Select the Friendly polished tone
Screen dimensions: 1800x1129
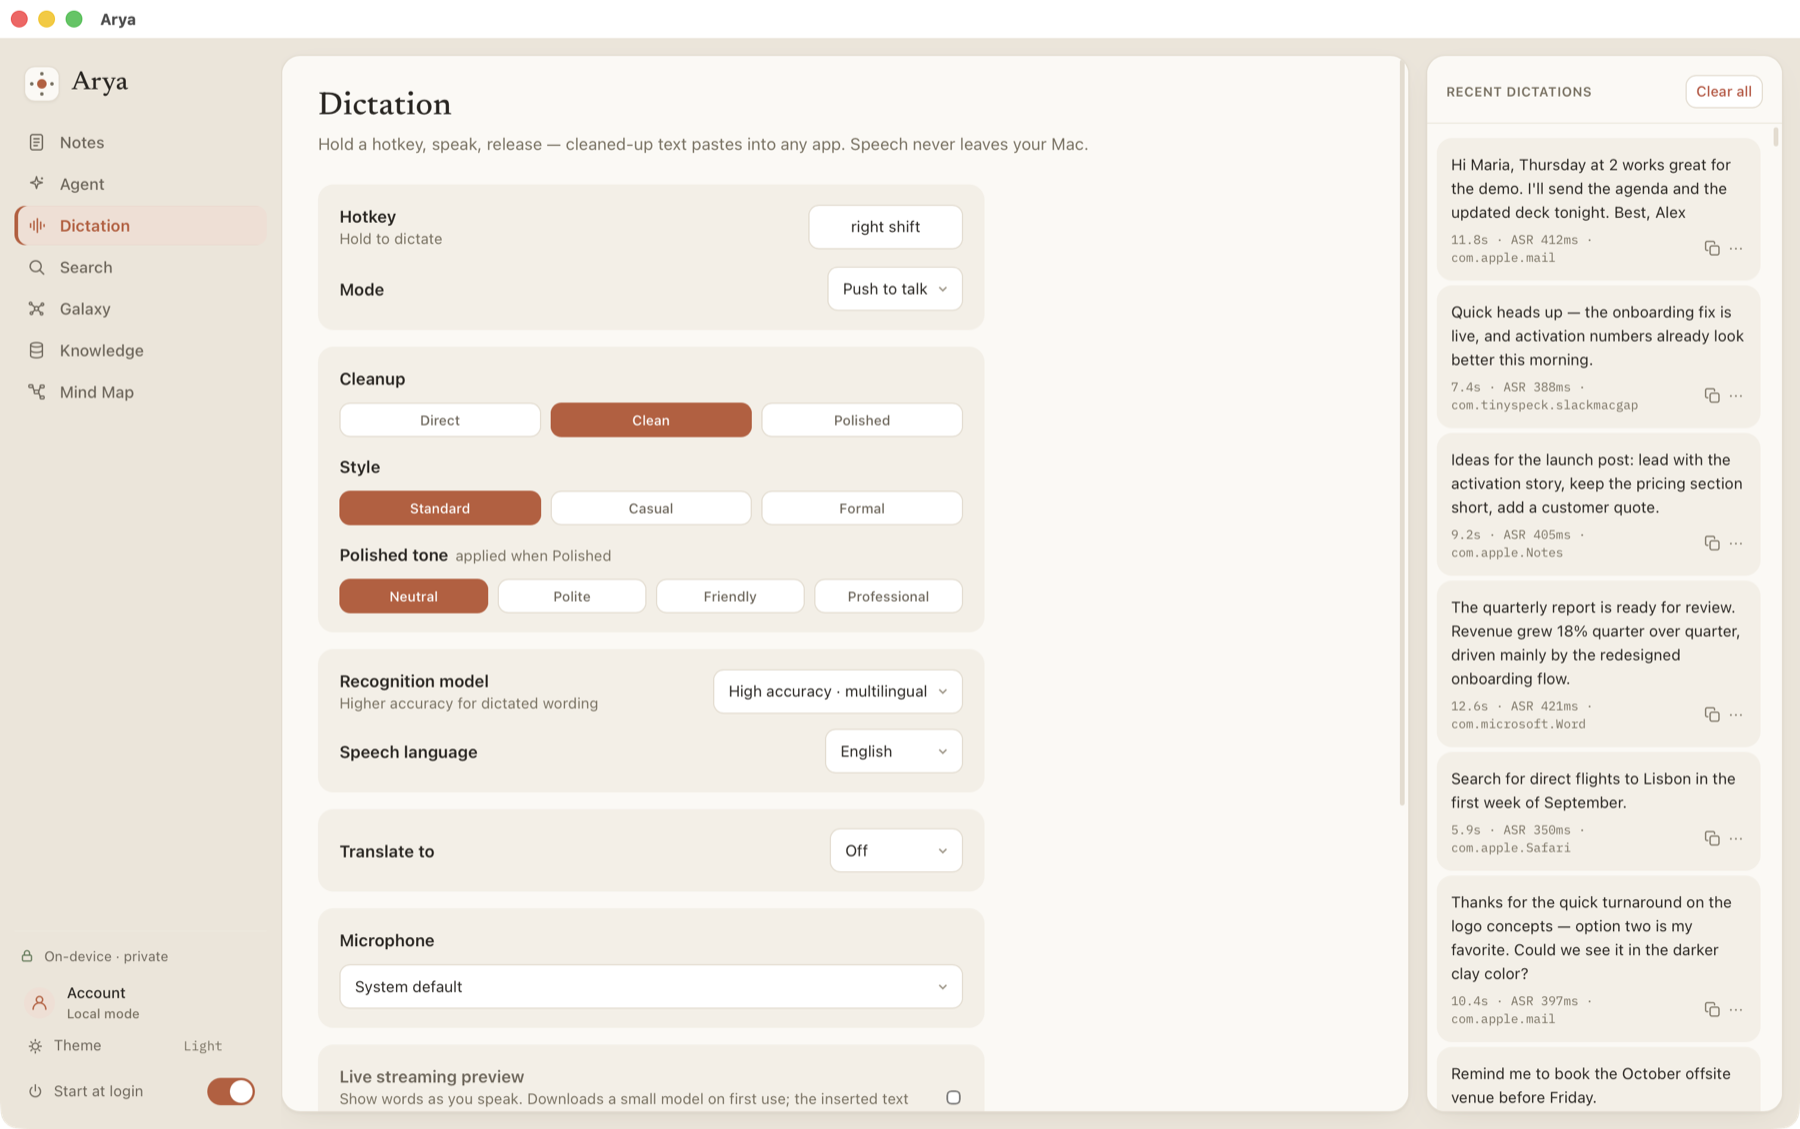click(x=730, y=596)
